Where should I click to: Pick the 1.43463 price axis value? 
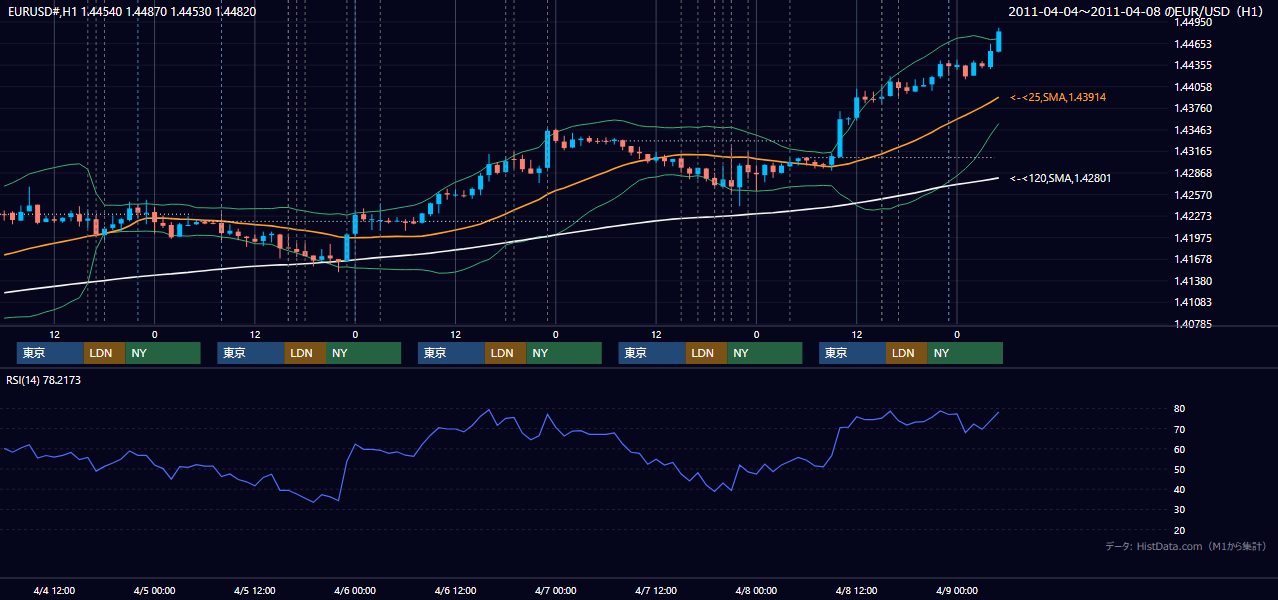click(1192, 130)
